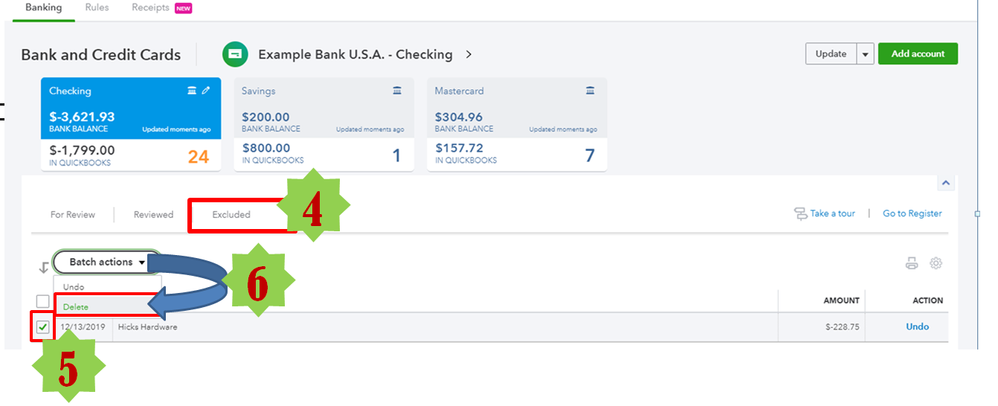Click the Update button
The image size is (998, 406).
click(831, 54)
